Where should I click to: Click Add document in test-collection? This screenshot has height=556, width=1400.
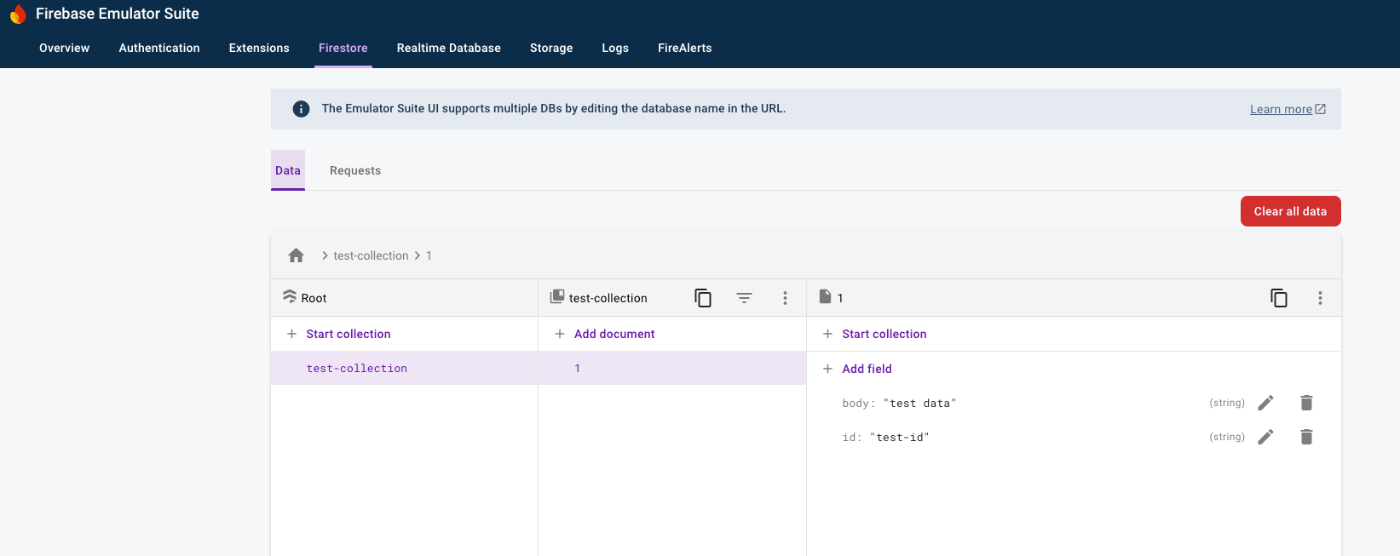[614, 334]
